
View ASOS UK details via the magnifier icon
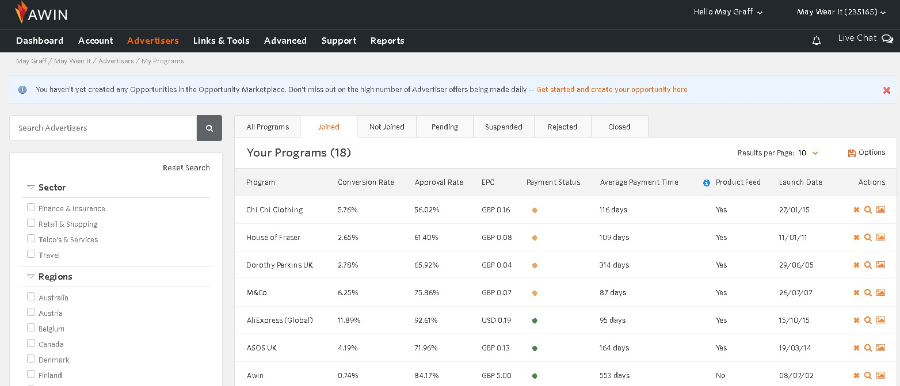pyautogui.click(x=868, y=348)
